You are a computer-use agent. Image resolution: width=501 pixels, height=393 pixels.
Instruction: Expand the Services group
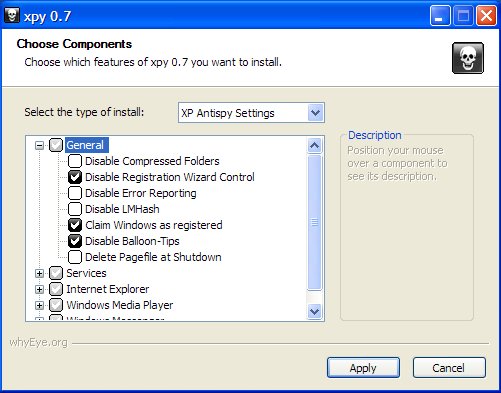point(39,273)
